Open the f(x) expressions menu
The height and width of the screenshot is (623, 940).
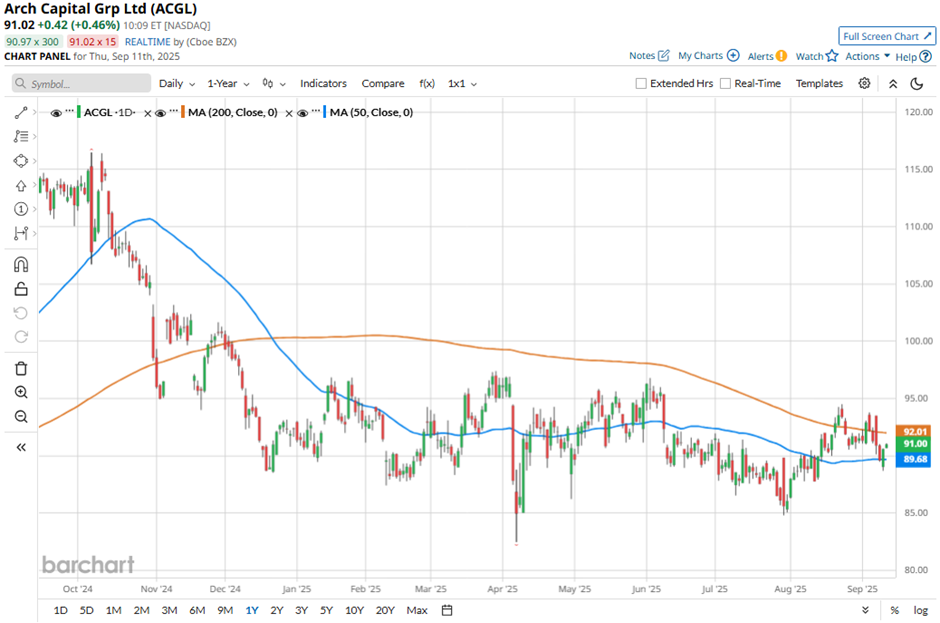click(x=427, y=84)
